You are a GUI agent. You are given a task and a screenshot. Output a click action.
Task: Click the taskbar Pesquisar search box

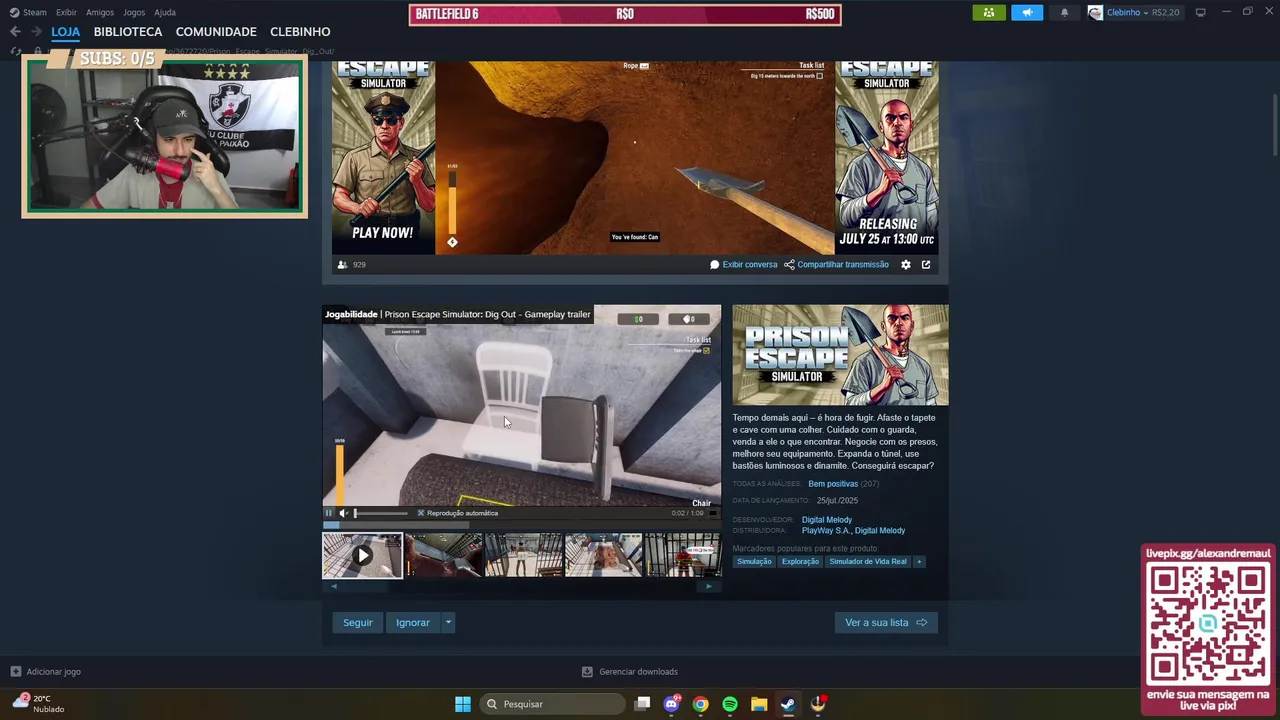click(x=552, y=704)
